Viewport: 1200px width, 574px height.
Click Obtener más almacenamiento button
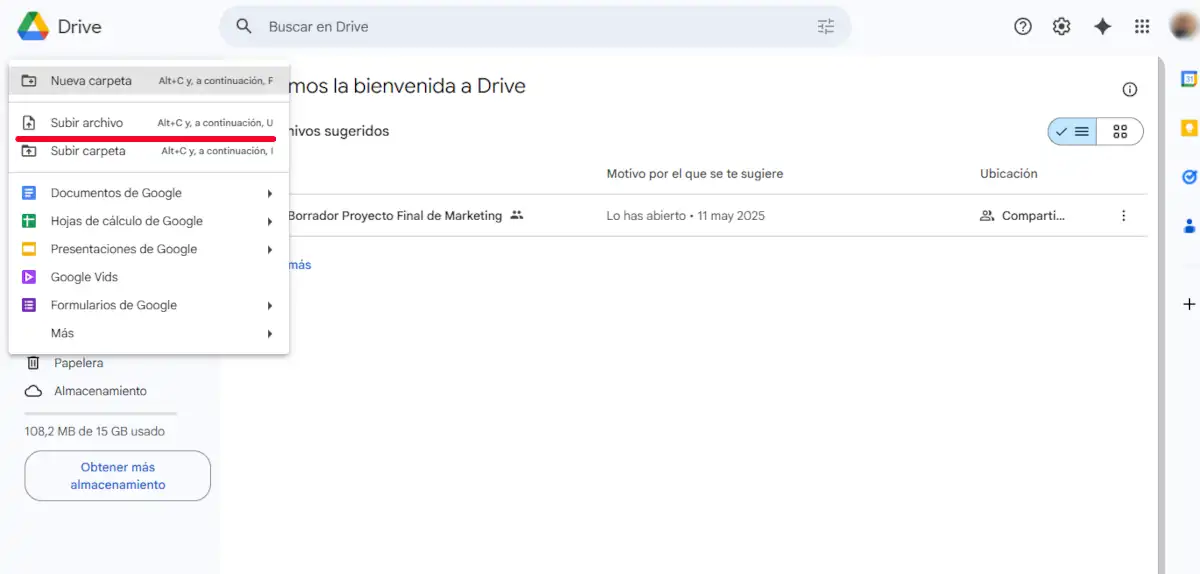(118, 476)
